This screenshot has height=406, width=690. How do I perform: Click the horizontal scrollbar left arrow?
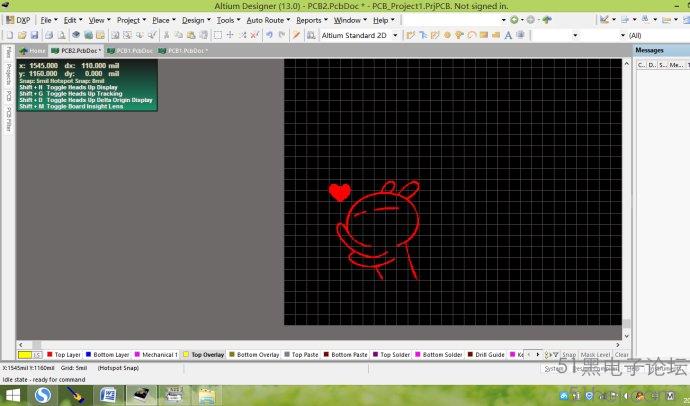coord(21,345)
